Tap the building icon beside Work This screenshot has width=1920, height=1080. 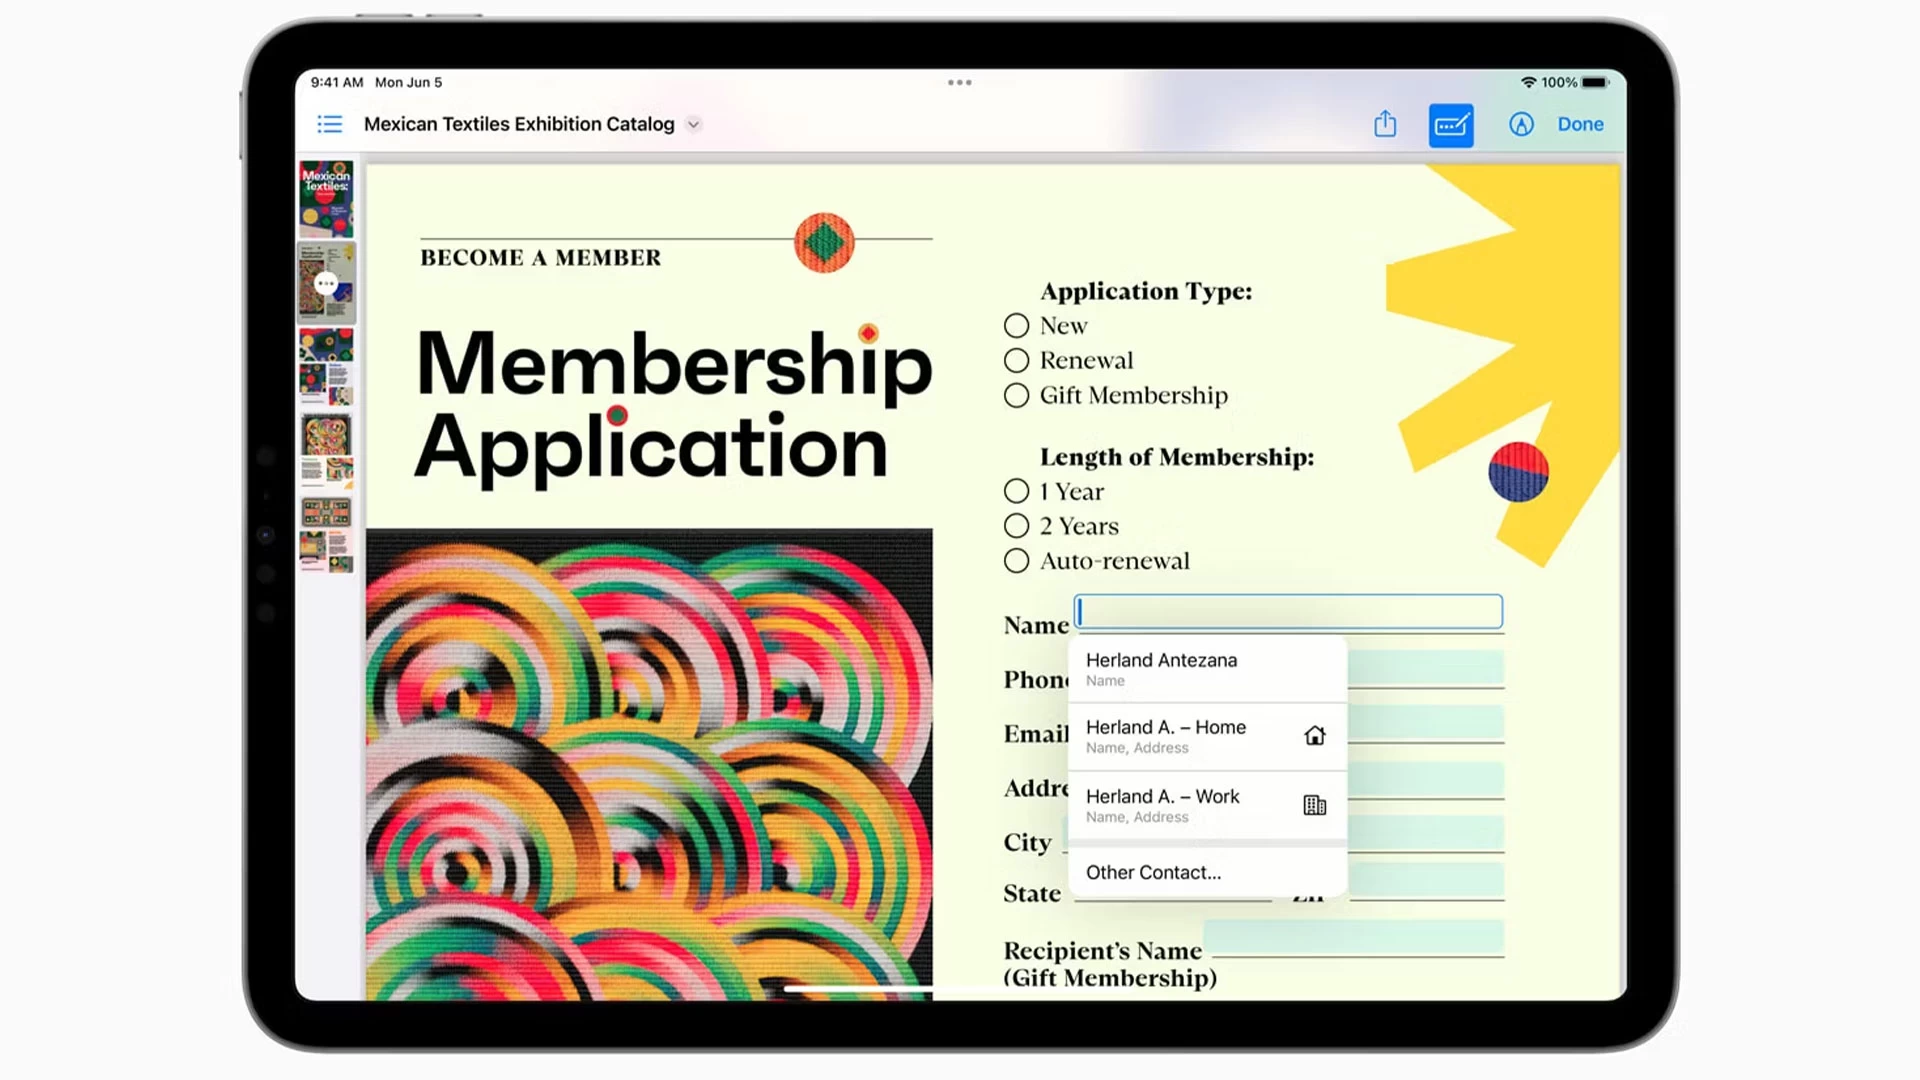1315,805
